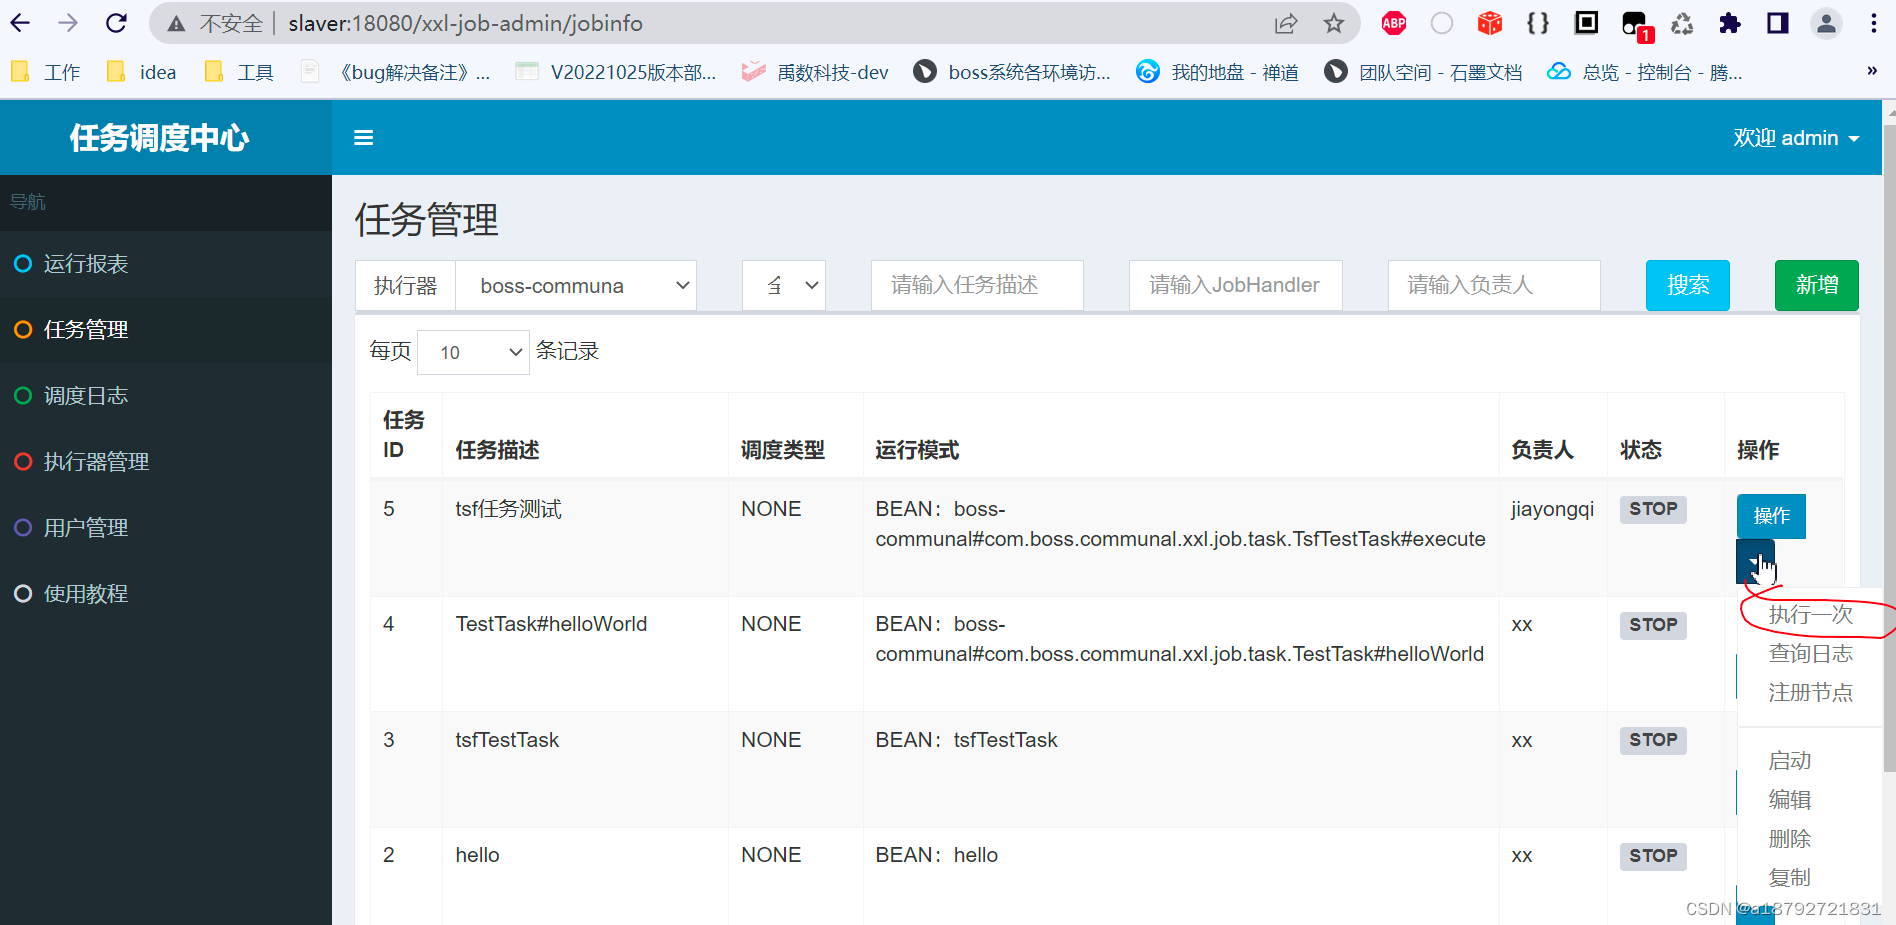Select 任务管理 in the sidebar

point(166,330)
